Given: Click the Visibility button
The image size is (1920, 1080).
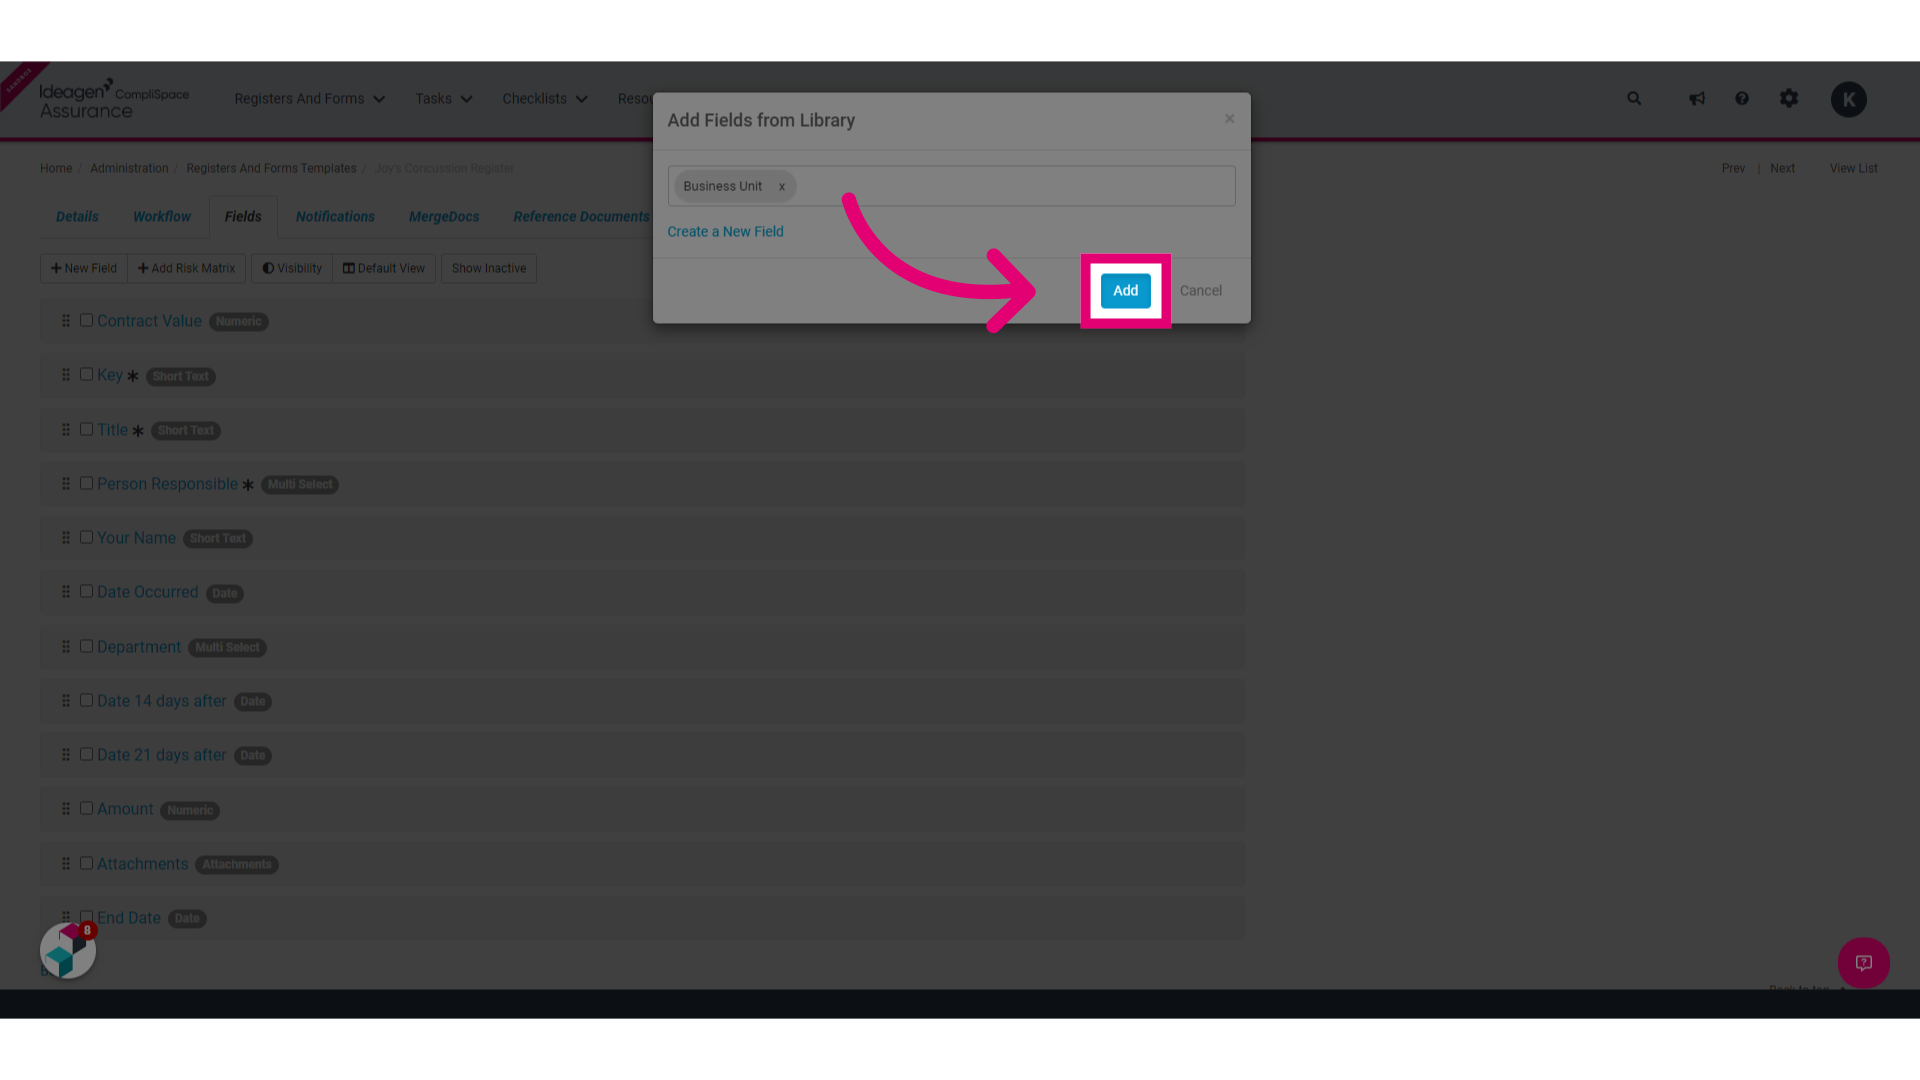Looking at the screenshot, I should [x=292, y=269].
